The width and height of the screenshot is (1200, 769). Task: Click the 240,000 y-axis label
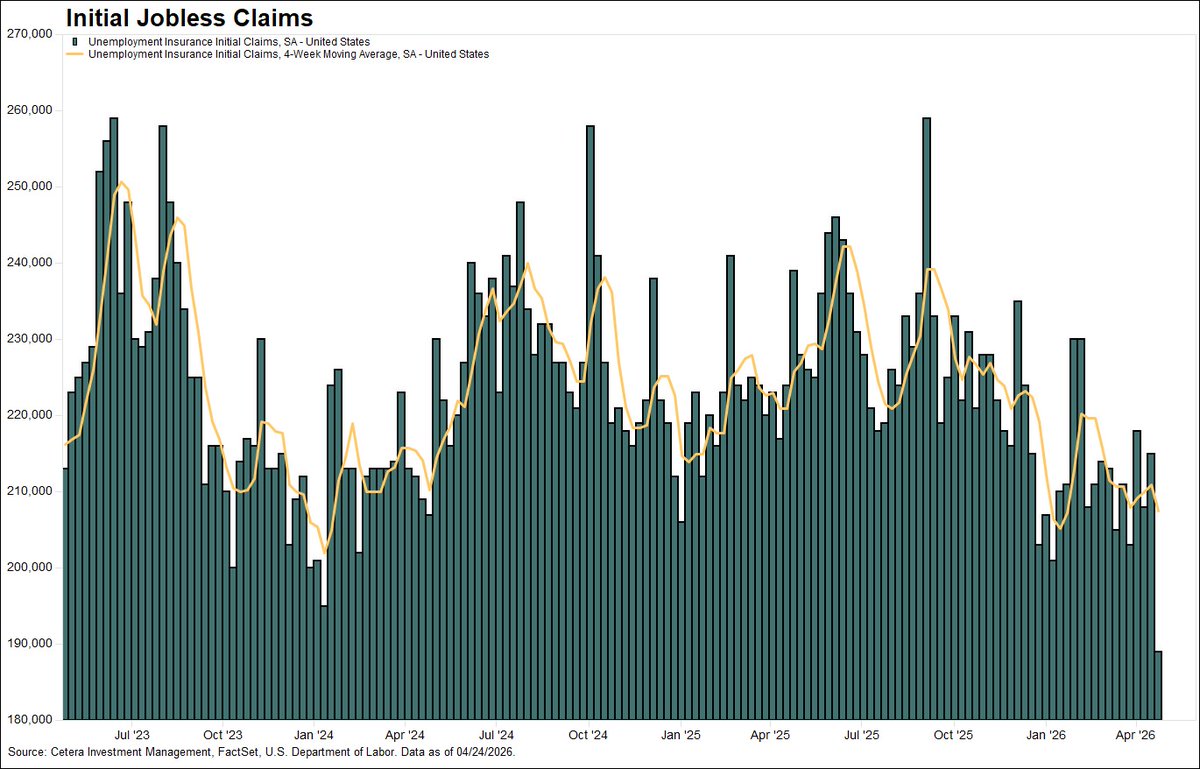click(x=29, y=263)
